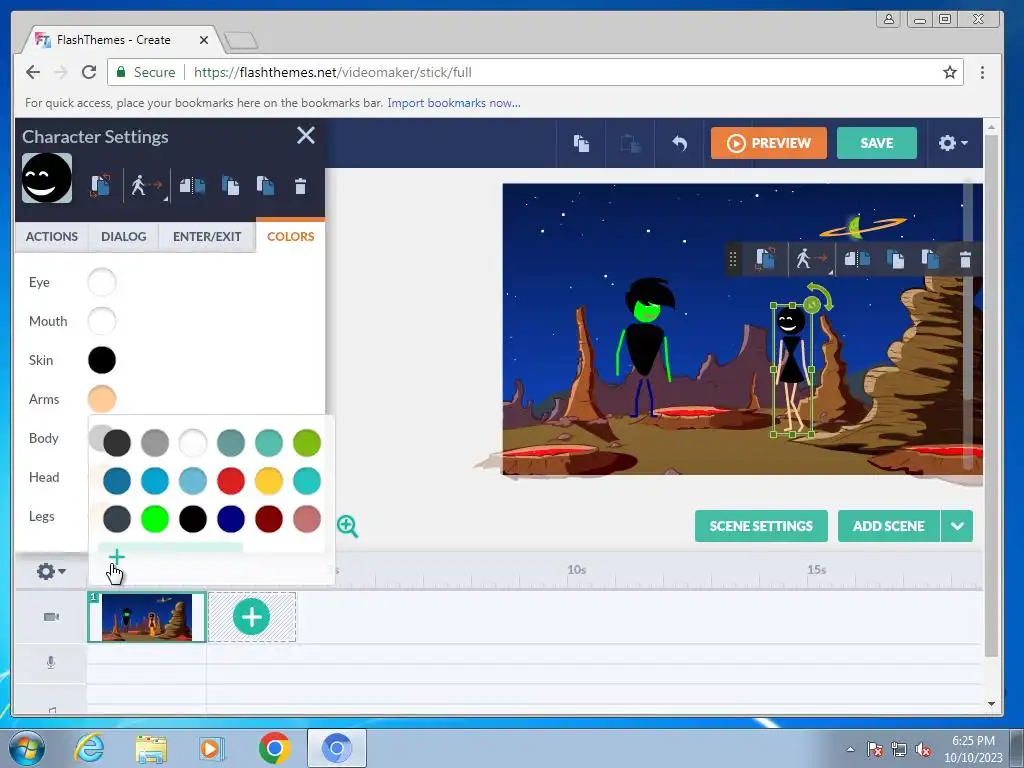Open Internet Explorer from taskbar
The image size is (1024, 768).
[89, 748]
